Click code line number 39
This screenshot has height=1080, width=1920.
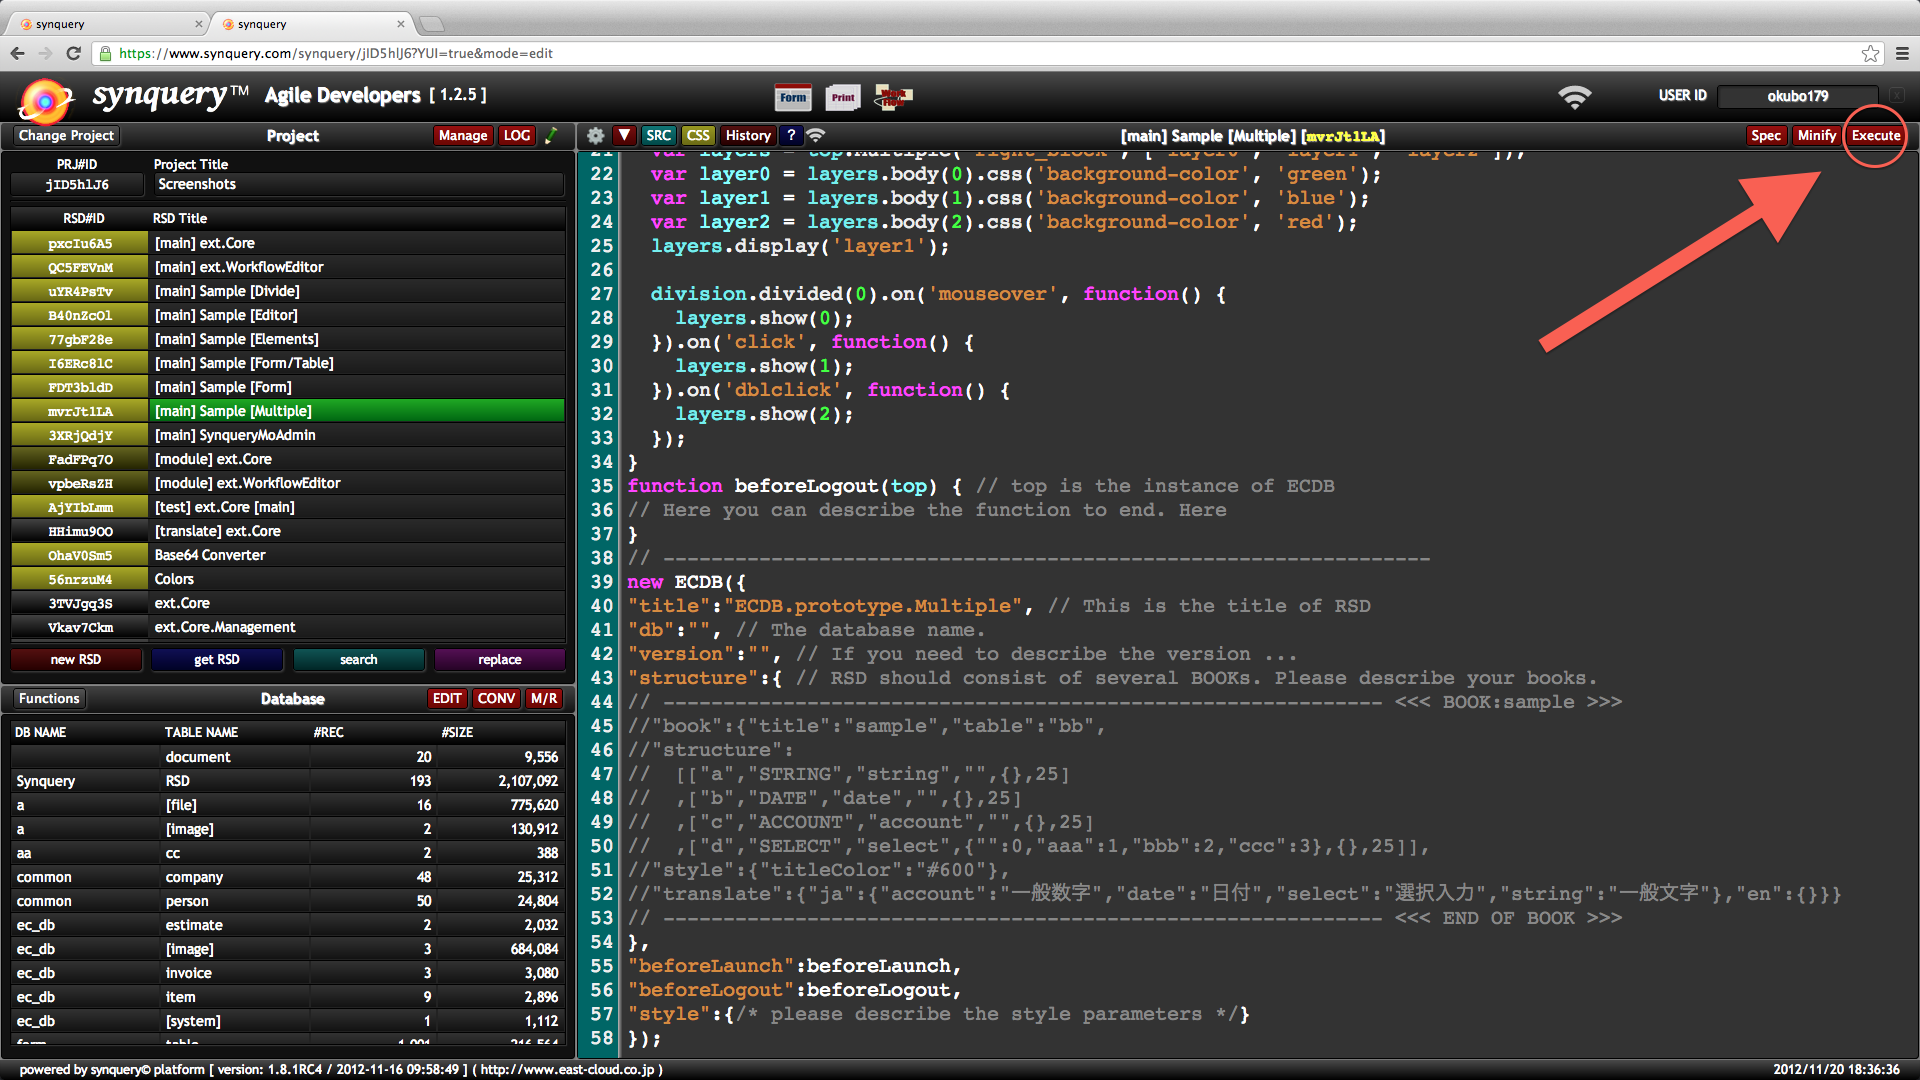(x=601, y=582)
